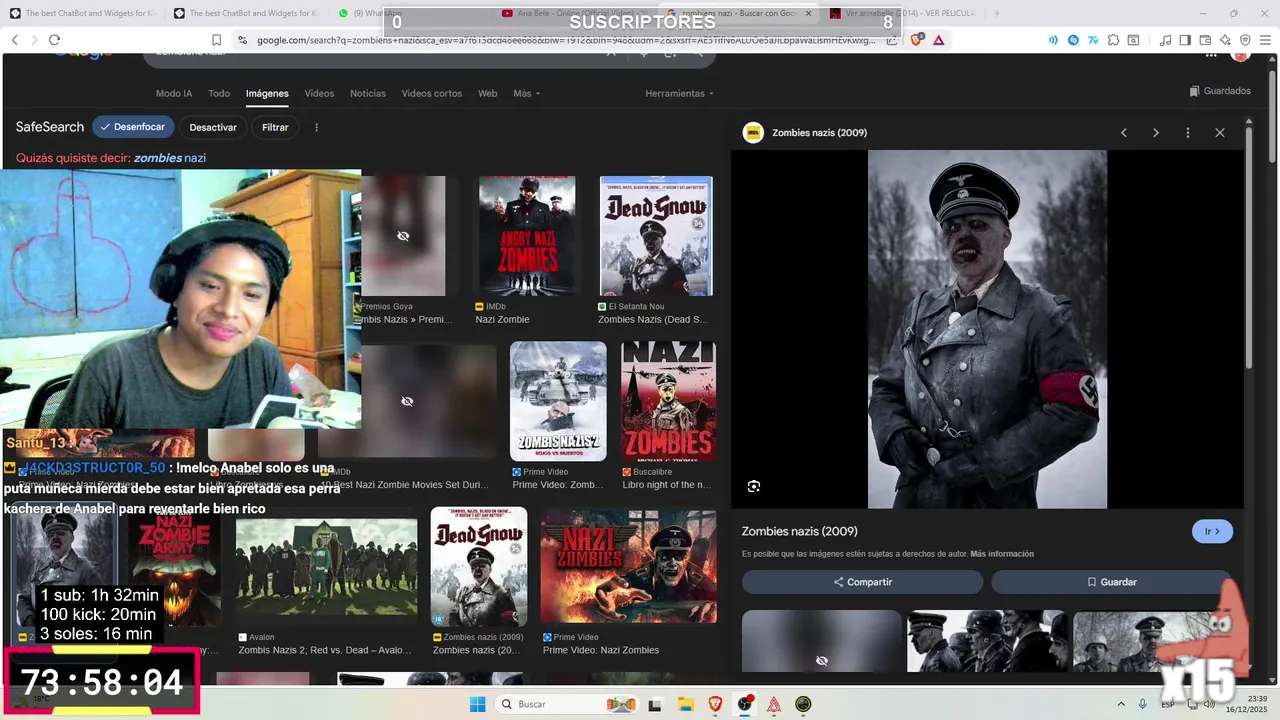
Task: Open the Brave Rewards triangle icon
Action: click(x=939, y=40)
